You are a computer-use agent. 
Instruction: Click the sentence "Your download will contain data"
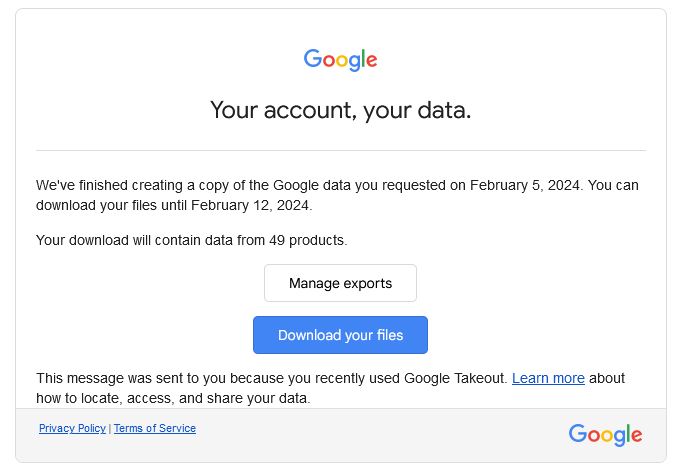coord(192,240)
